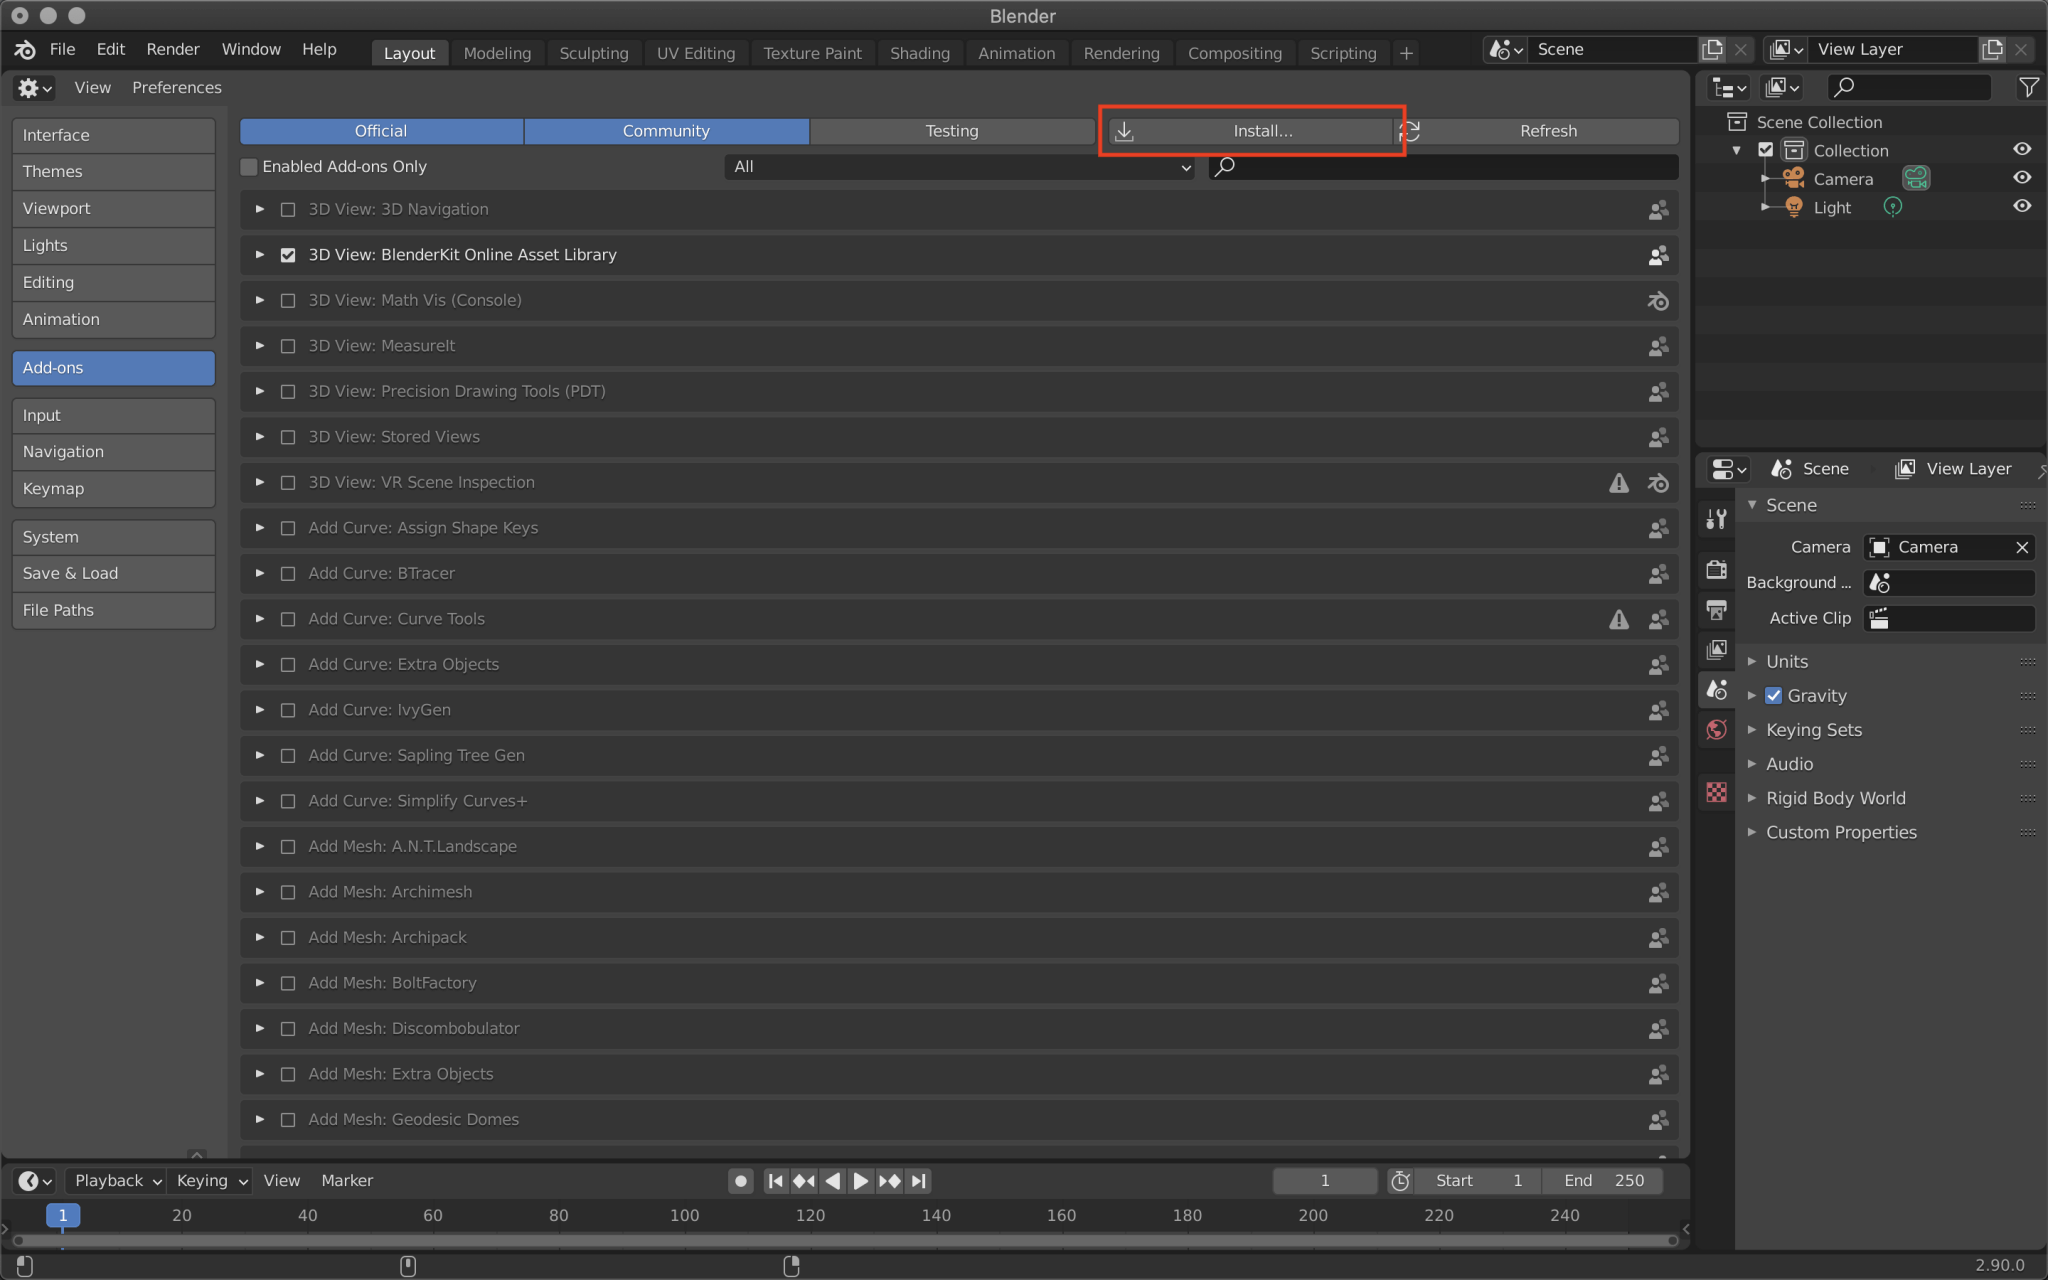Click the play animation button
The height and width of the screenshot is (1280, 2048).
point(860,1181)
